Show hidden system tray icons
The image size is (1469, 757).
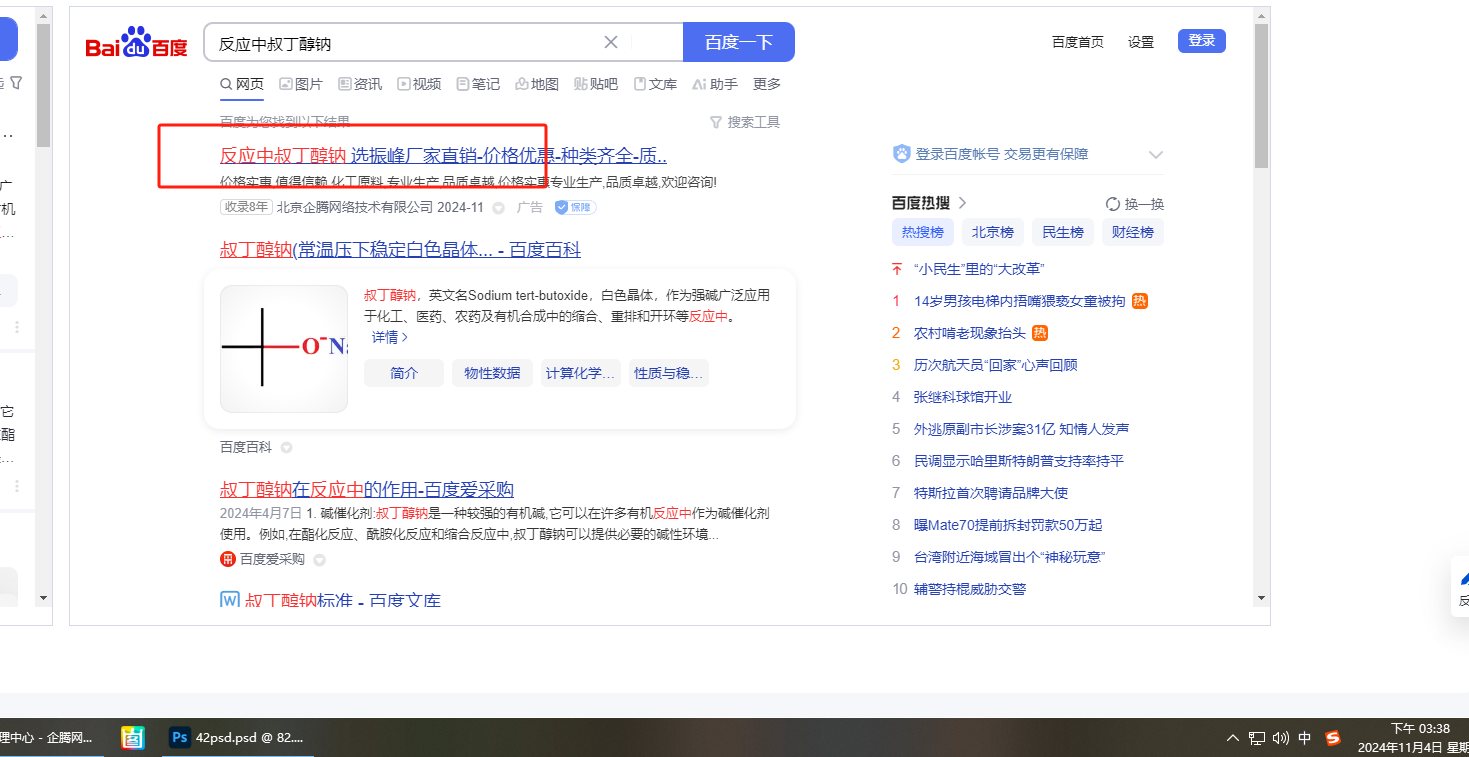coord(1233,738)
